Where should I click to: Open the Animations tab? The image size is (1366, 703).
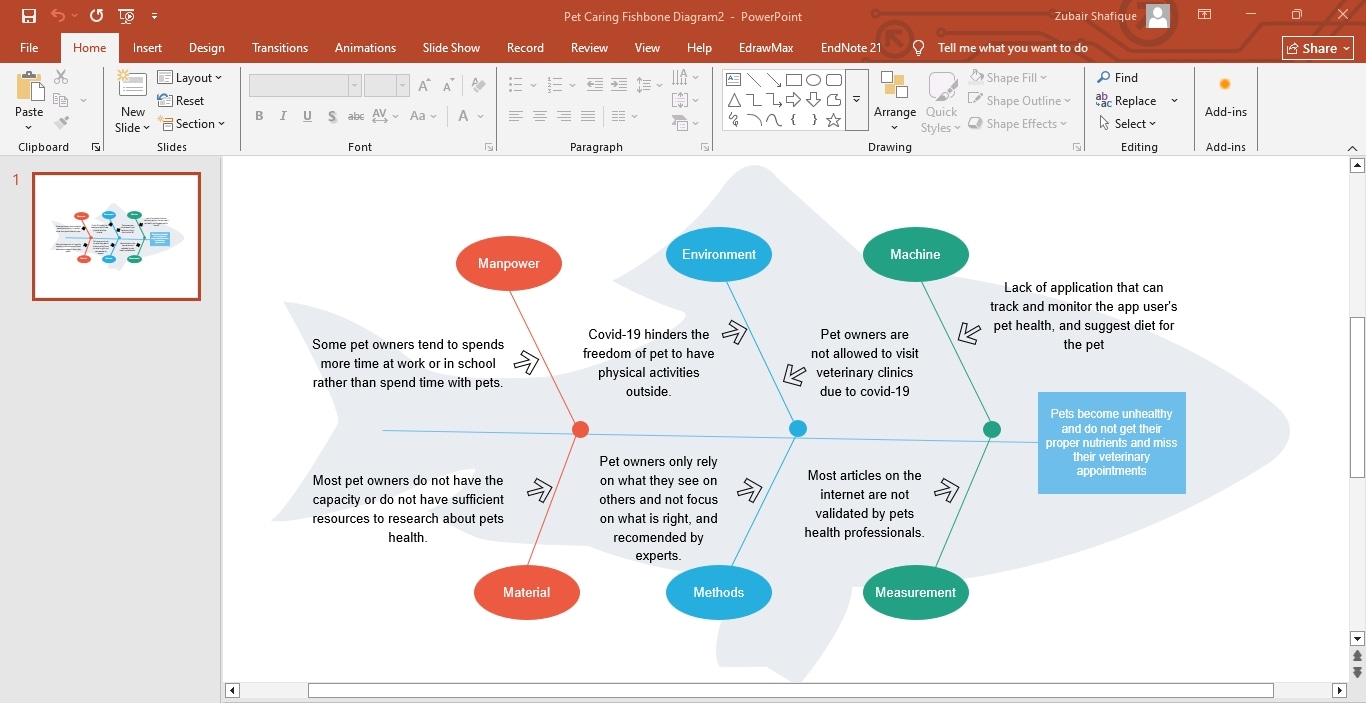(365, 47)
